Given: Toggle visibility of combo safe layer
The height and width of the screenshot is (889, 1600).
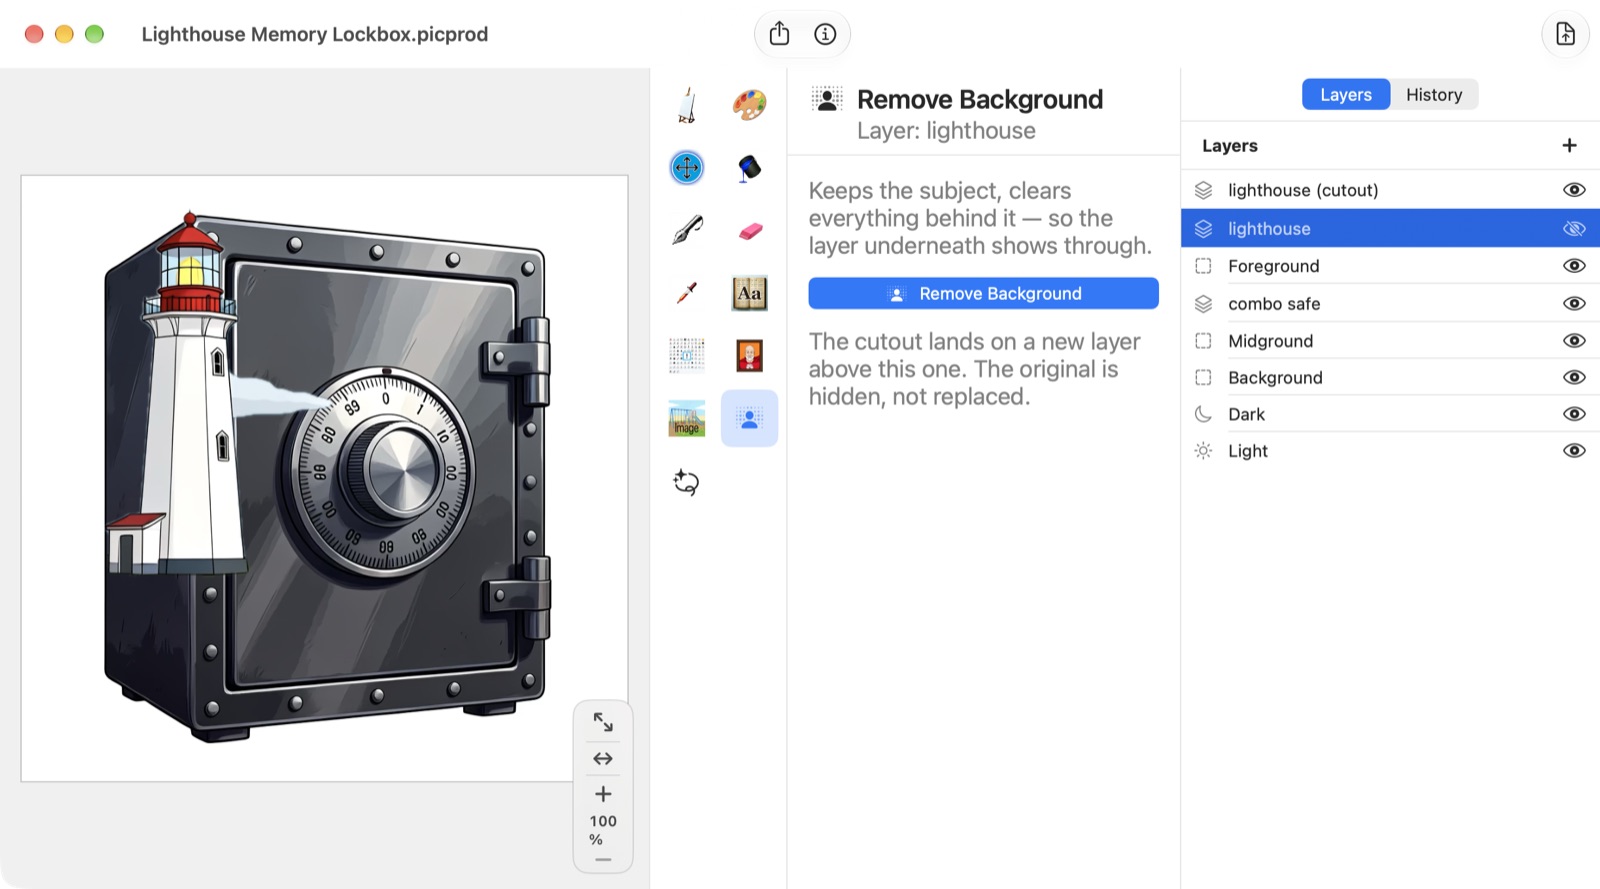Looking at the screenshot, I should click(x=1574, y=304).
